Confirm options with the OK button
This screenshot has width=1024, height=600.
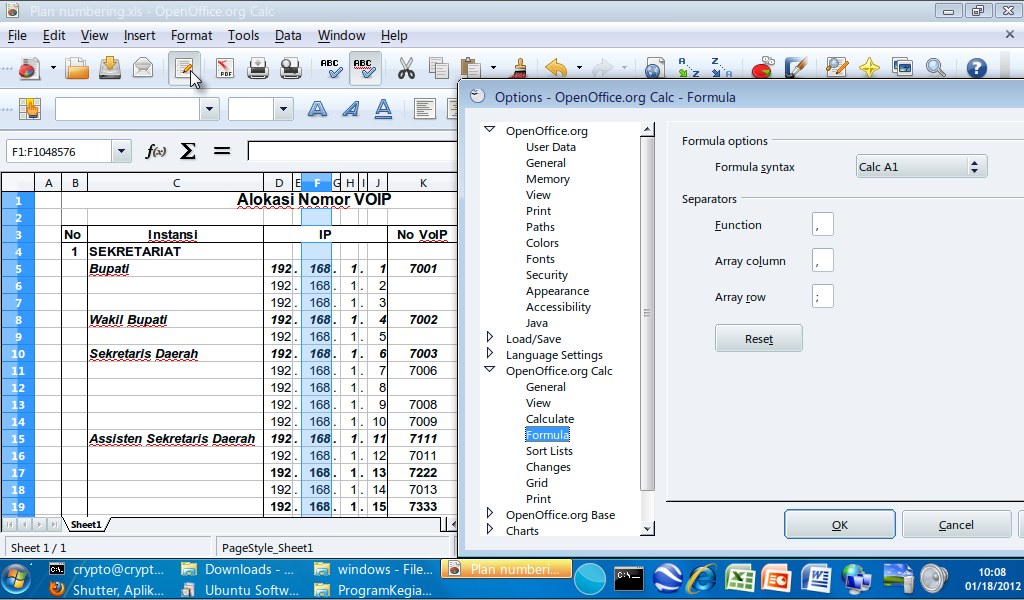pyautogui.click(x=839, y=523)
